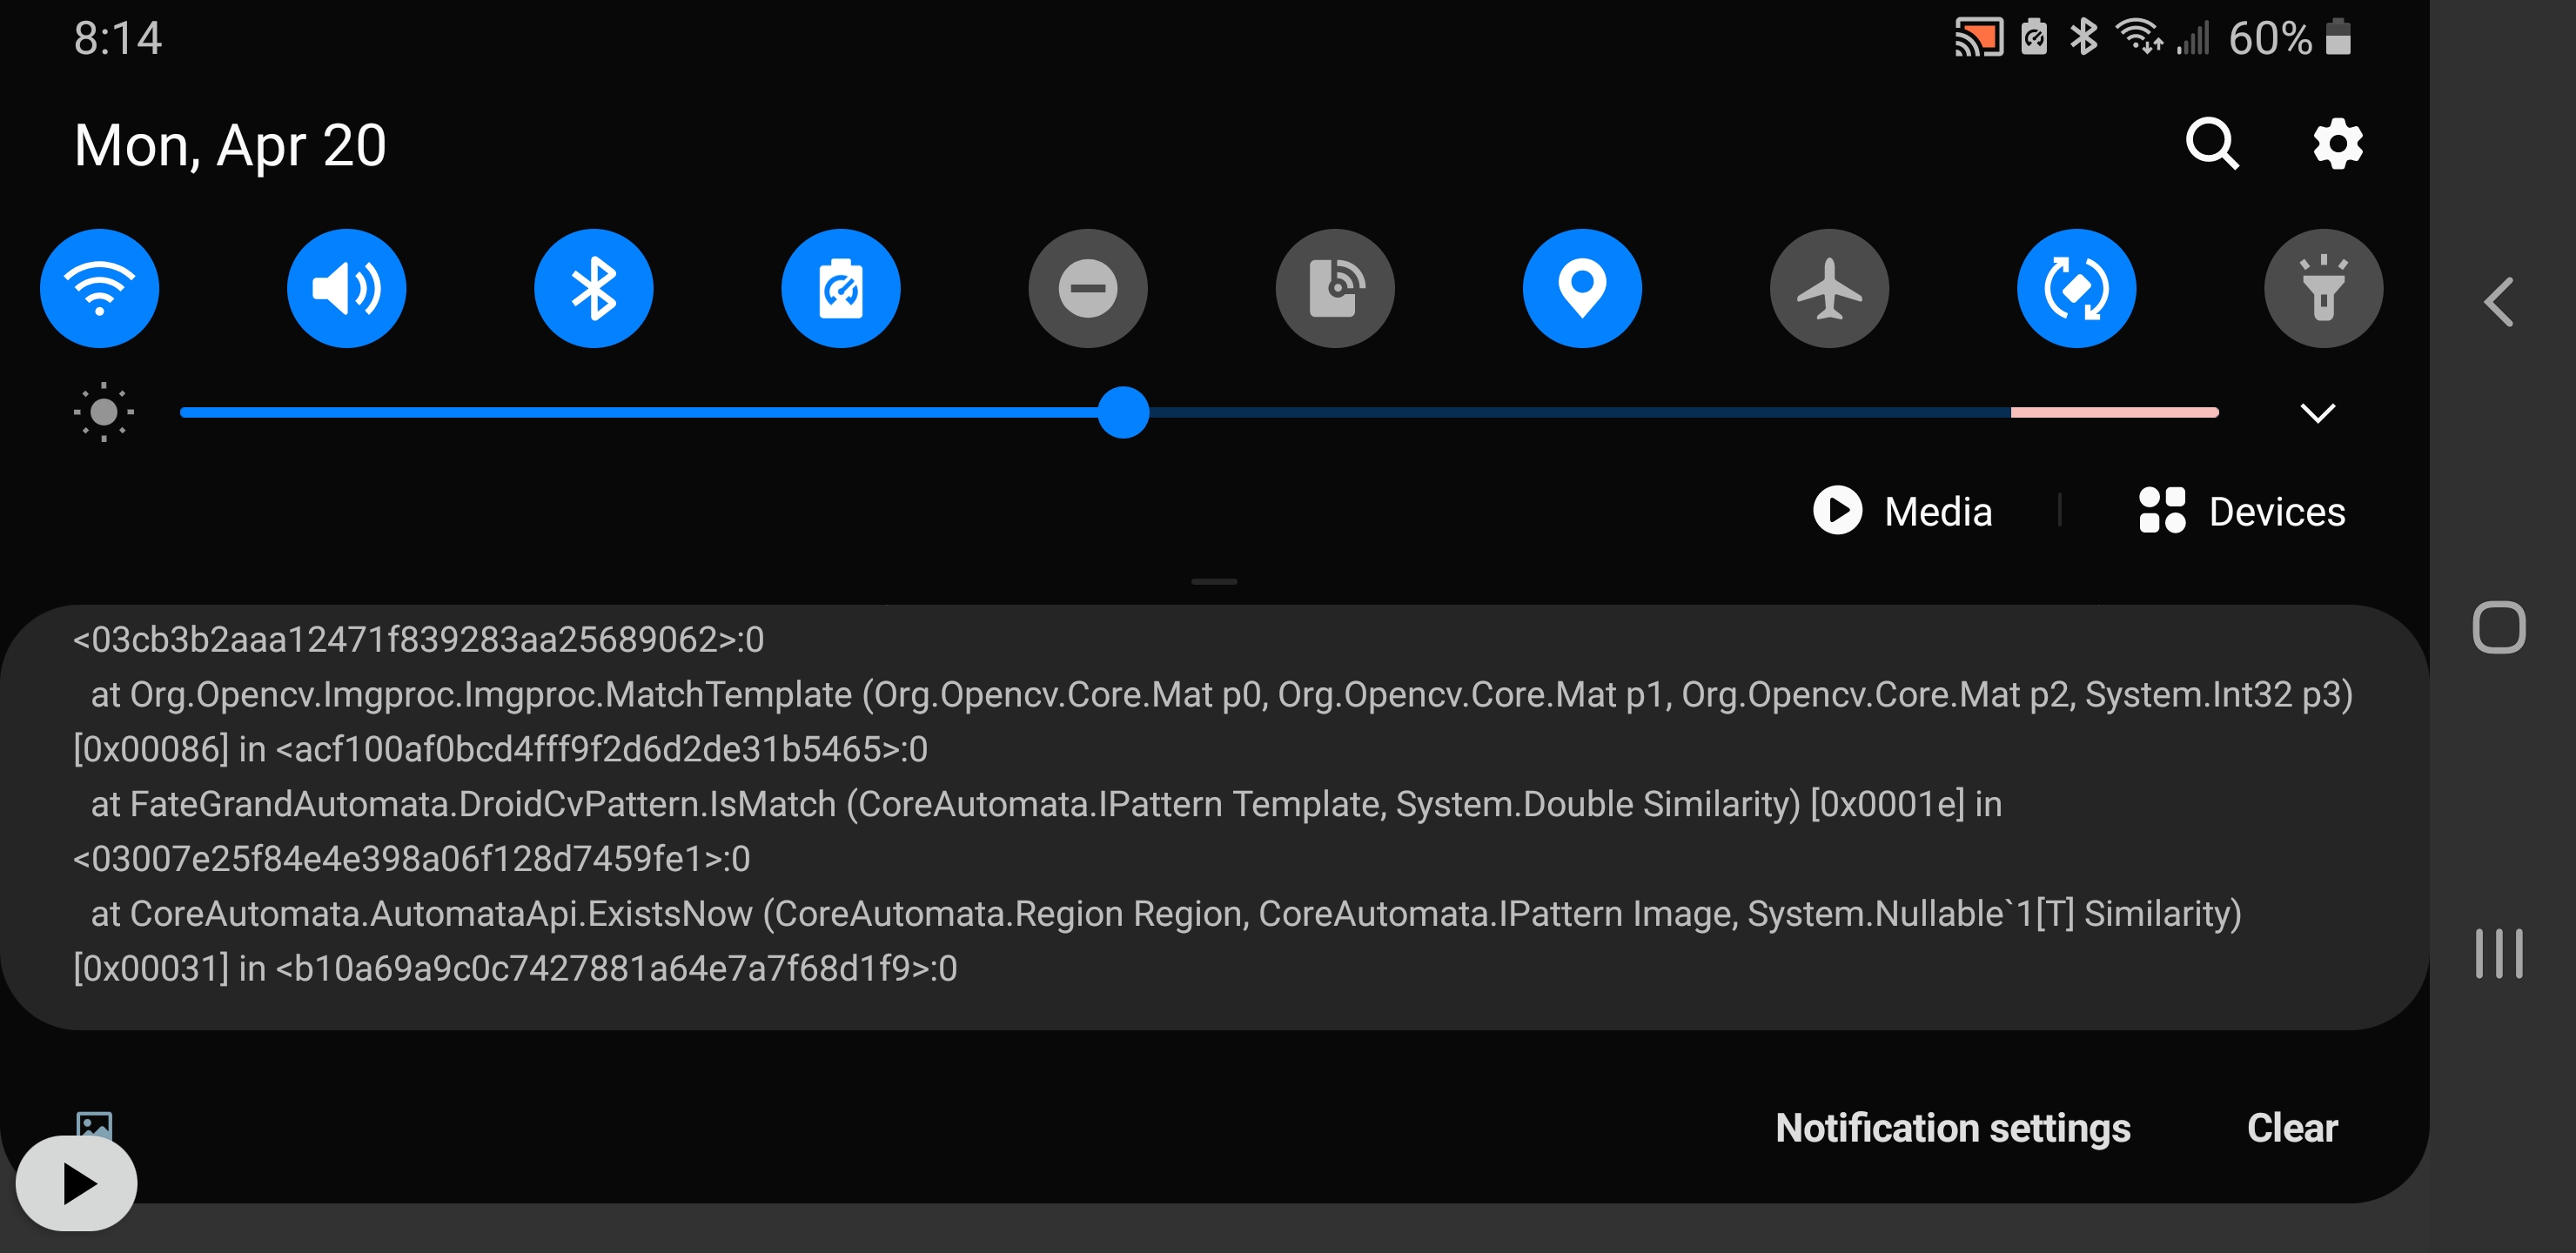The width and height of the screenshot is (2576, 1253).
Task: Tap the Recents navigation button
Action: pyautogui.click(x=2499, y=953)
